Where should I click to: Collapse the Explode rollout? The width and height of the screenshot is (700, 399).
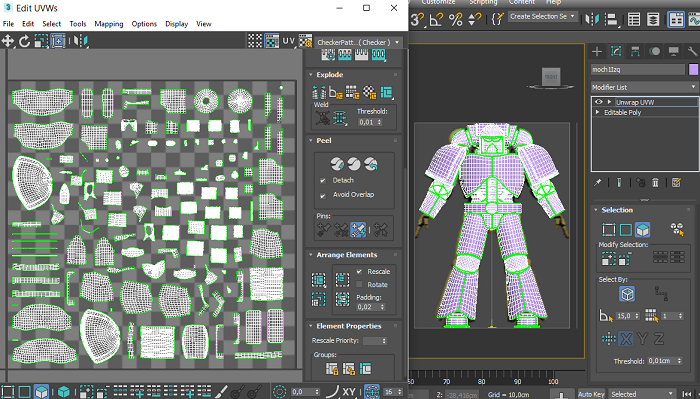point(311,75)
